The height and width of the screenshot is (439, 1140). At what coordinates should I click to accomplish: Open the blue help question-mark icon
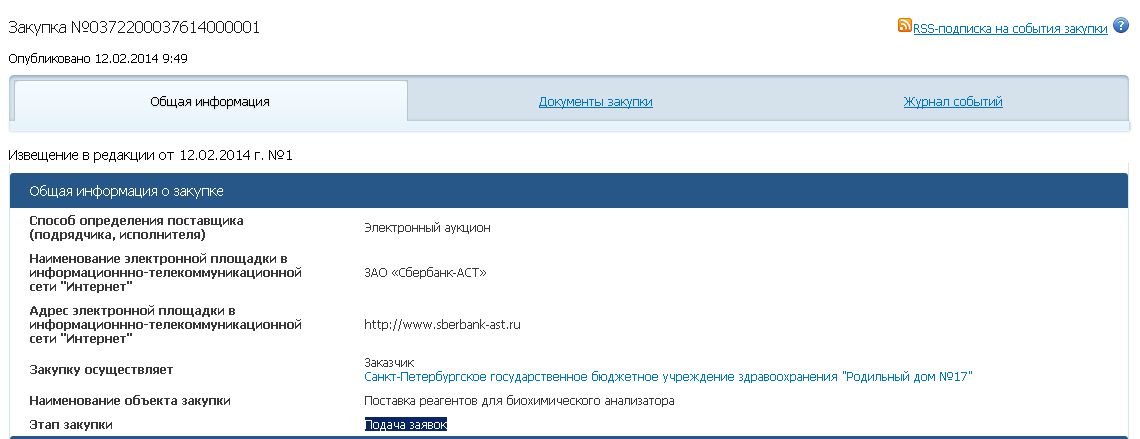coord(1120,25)
